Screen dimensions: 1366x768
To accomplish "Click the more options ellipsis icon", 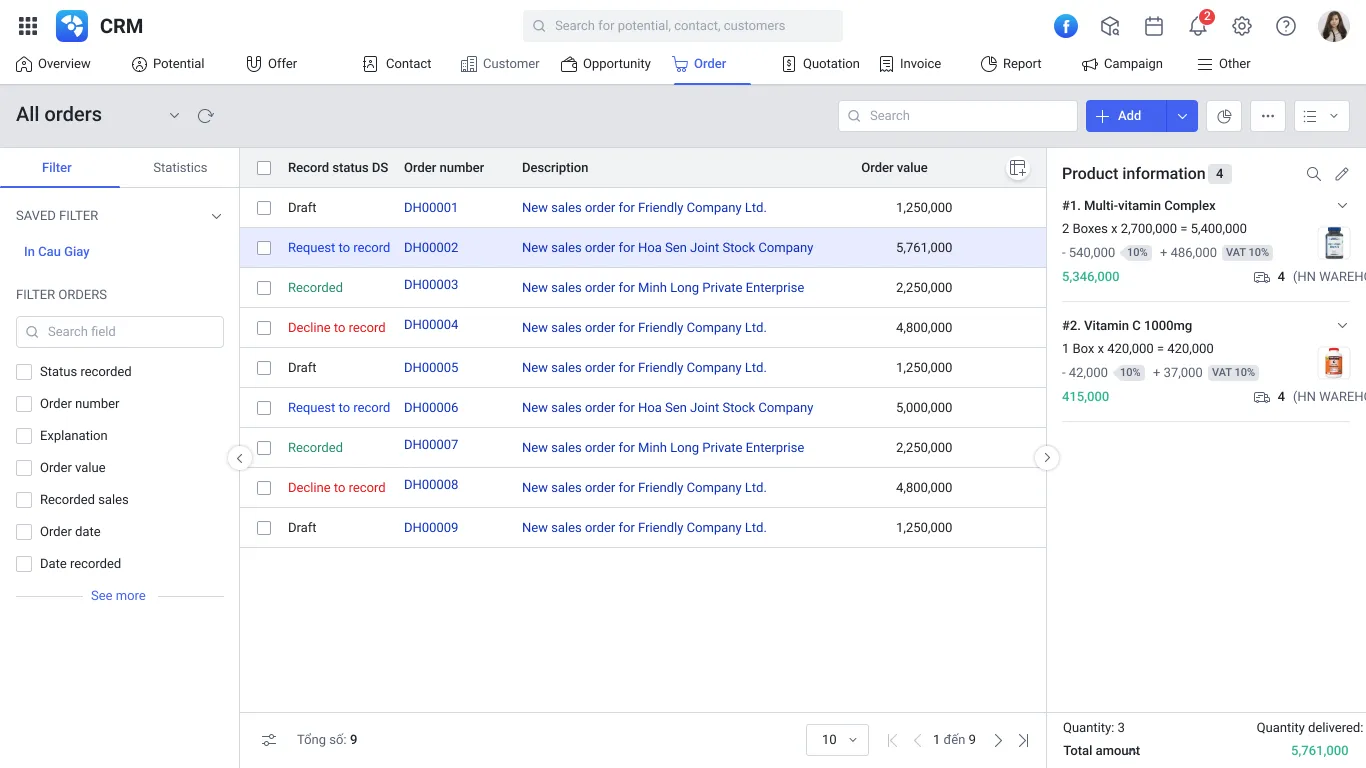I will (x=1267, y=115).
